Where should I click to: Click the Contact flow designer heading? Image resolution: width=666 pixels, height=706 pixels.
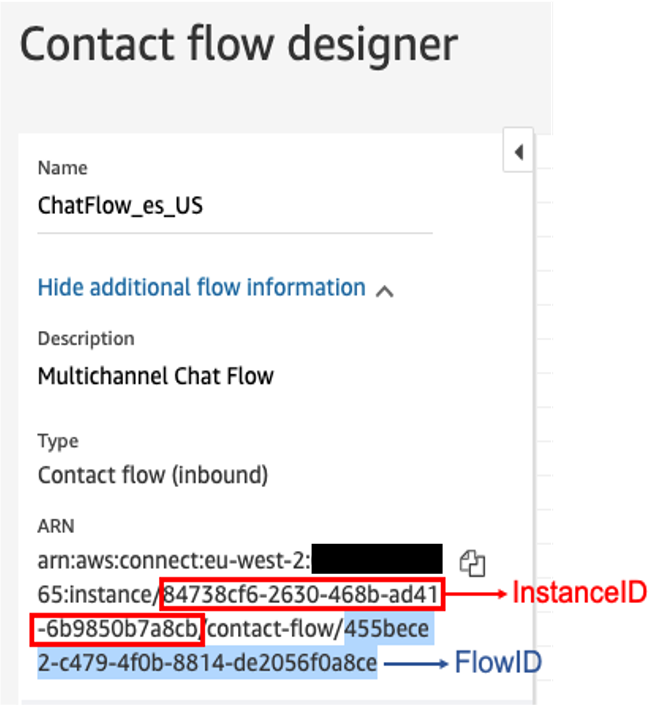[239, 45]
